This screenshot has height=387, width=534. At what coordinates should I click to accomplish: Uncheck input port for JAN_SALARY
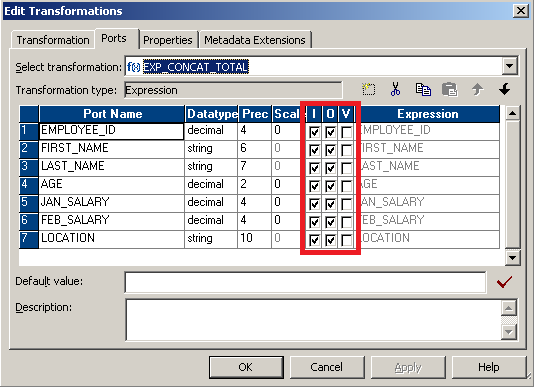pos(314,204)
